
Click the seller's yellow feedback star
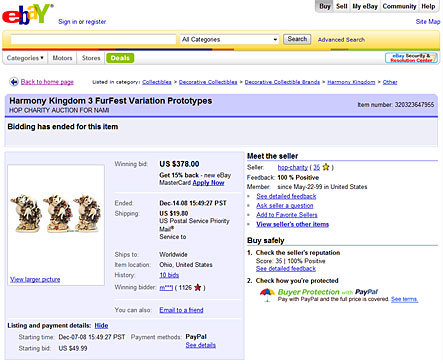tap(326, 167)
